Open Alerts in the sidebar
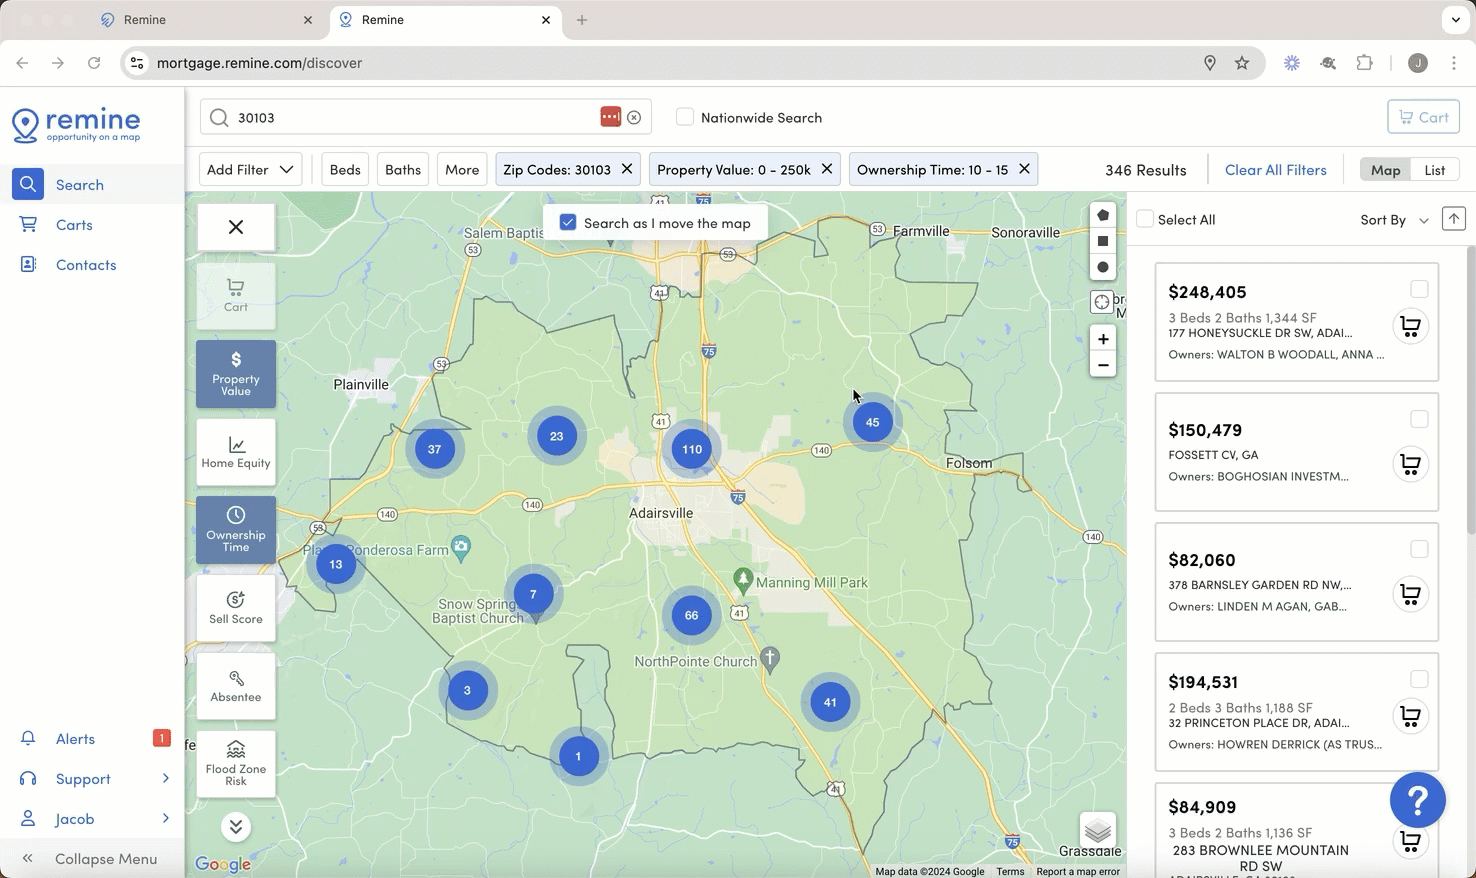 click(75, 739)
